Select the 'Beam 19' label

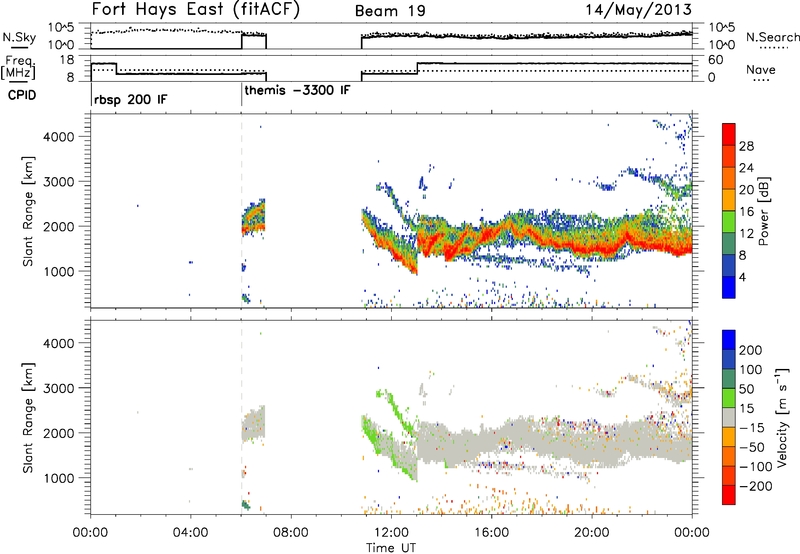tap(390, 11)
